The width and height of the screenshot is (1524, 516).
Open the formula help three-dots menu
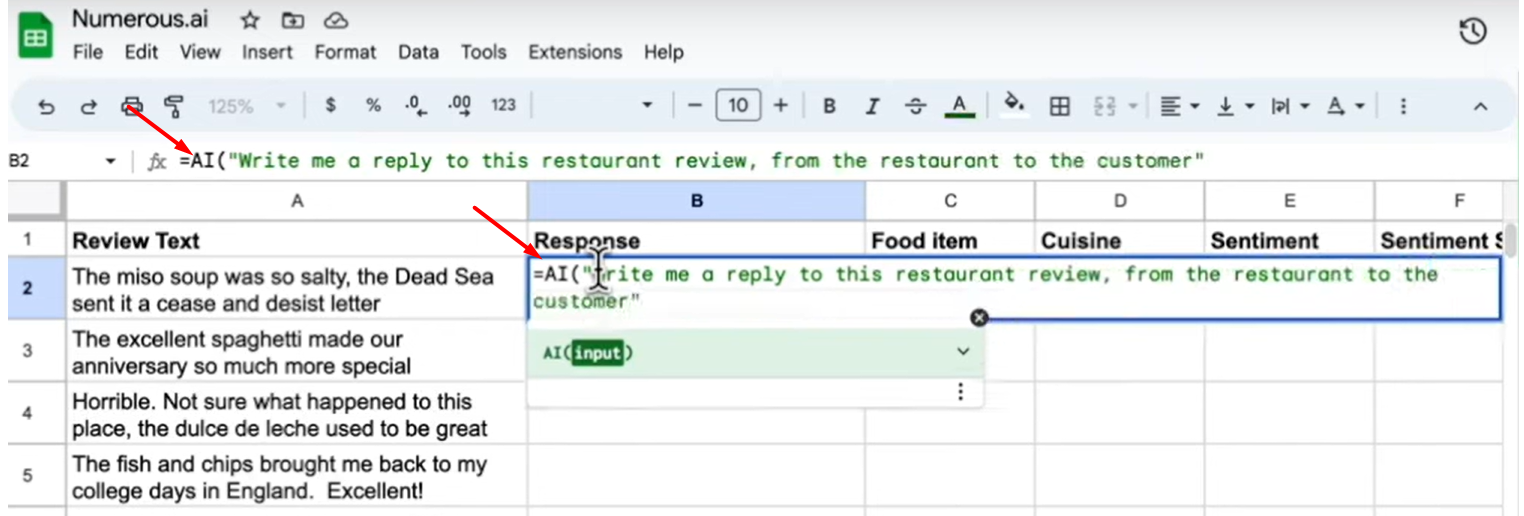961,392
